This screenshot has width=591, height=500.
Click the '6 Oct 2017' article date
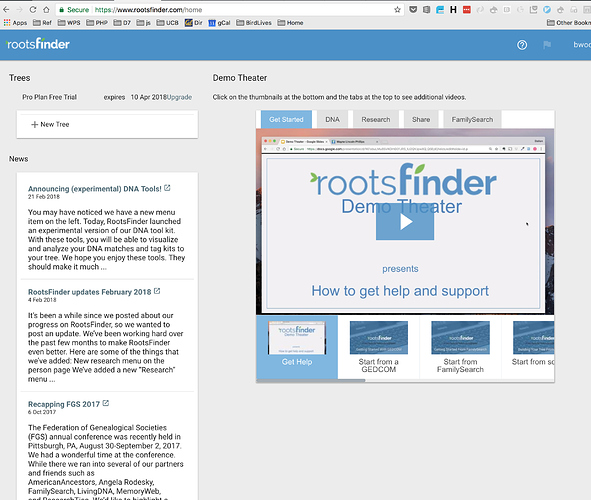tap(42, 412)
